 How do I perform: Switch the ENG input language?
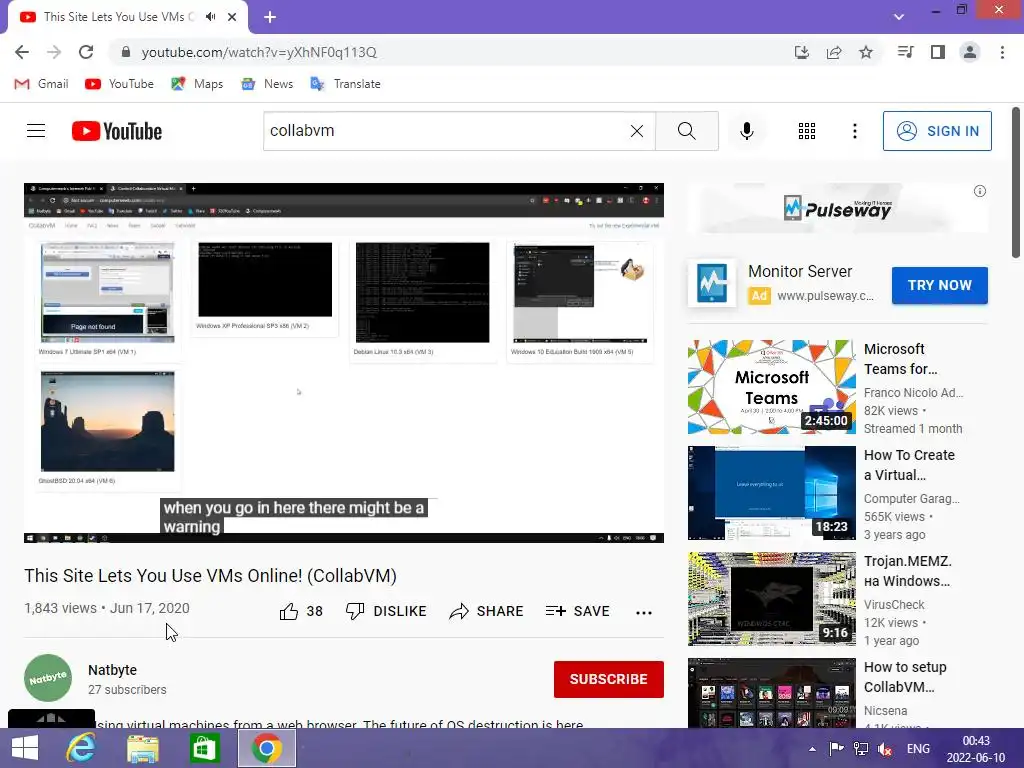(x=918, y=749)
